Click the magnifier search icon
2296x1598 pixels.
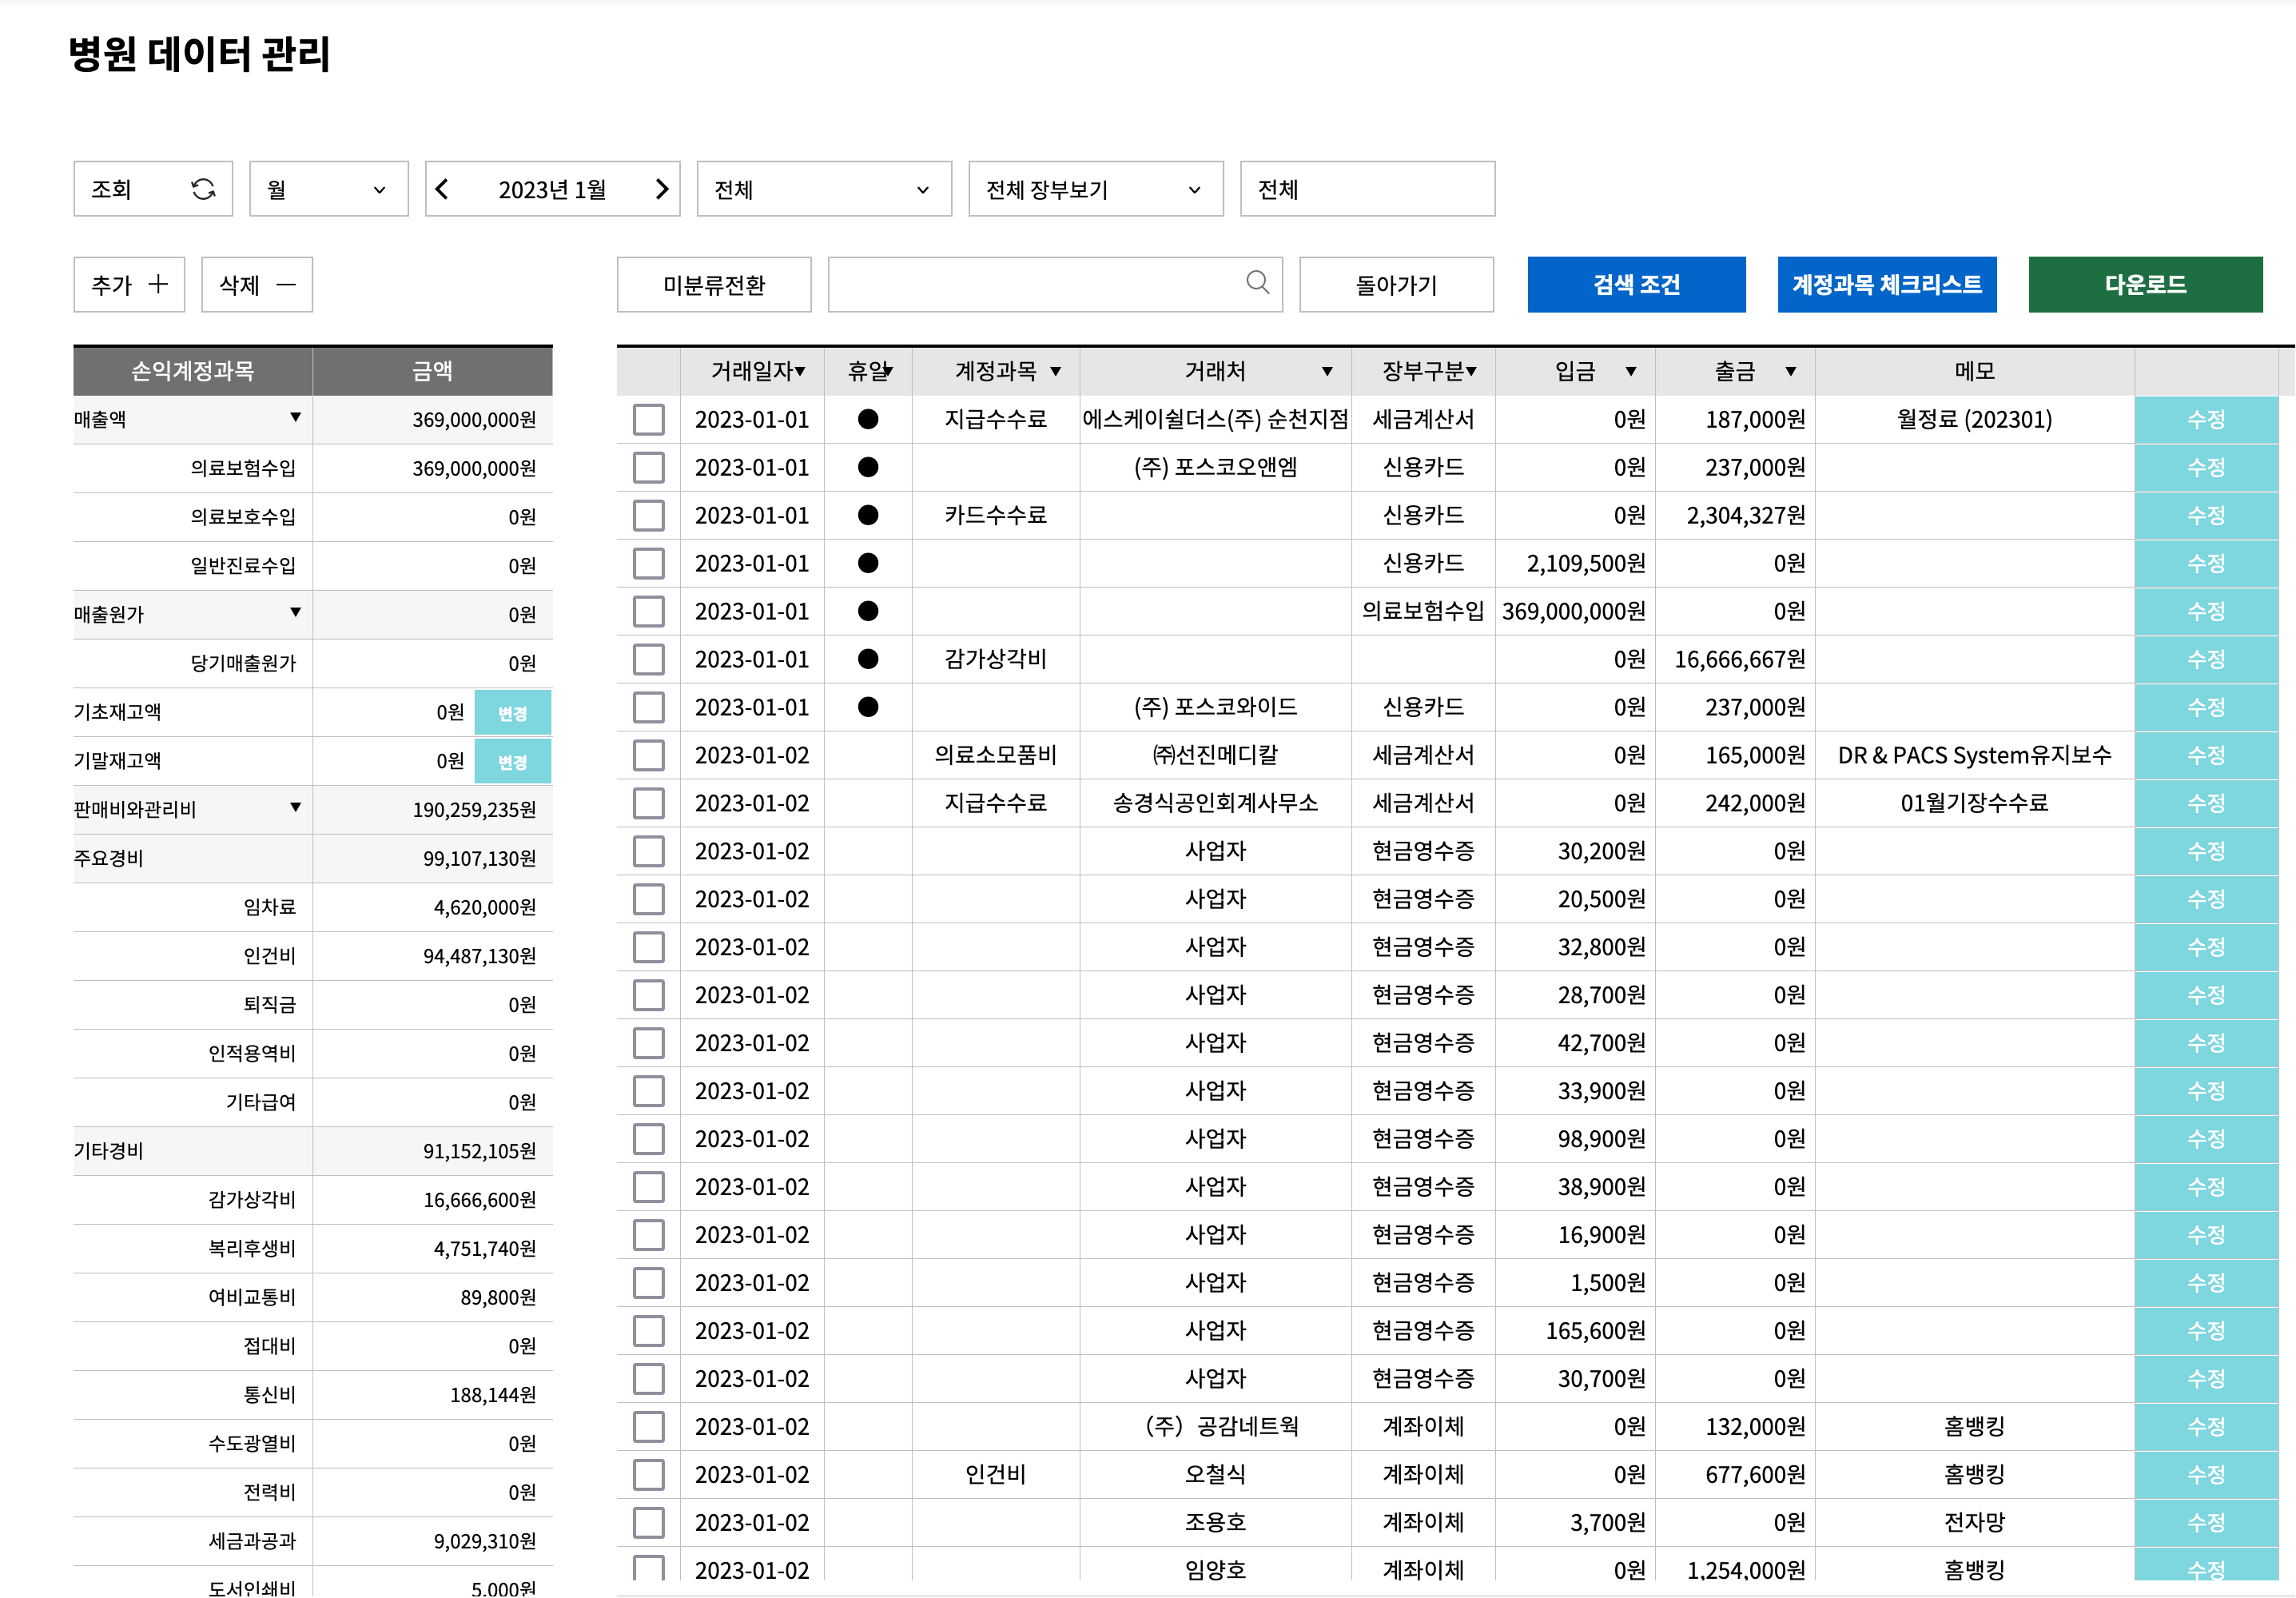1257,283
